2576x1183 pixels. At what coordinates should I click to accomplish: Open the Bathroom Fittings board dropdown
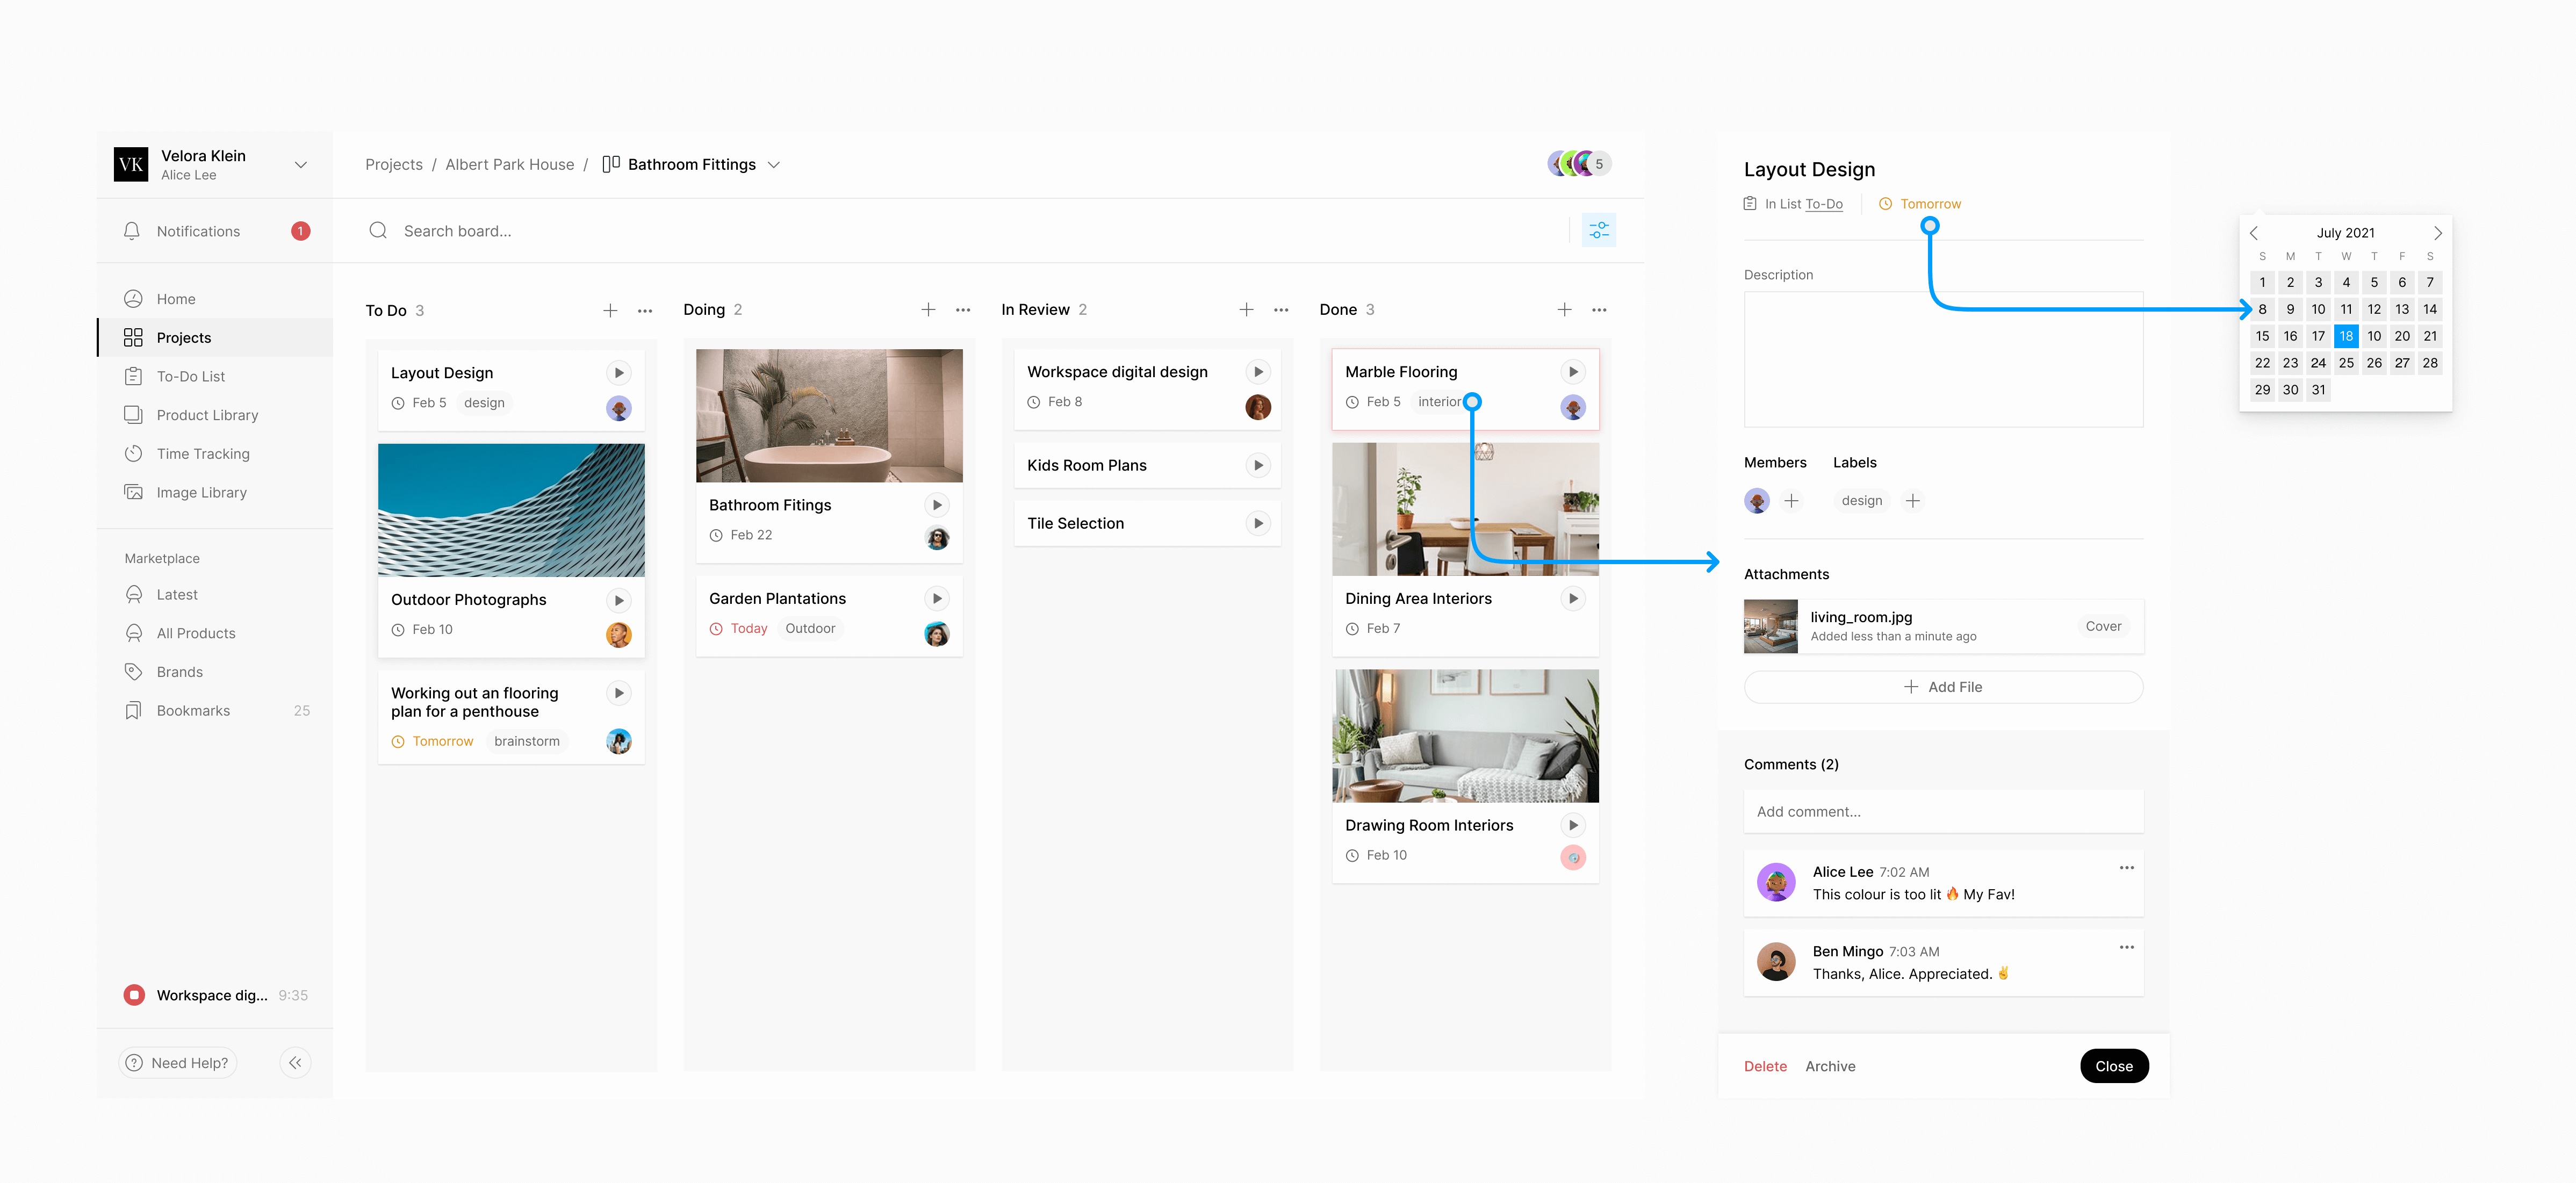pos(774,164)
